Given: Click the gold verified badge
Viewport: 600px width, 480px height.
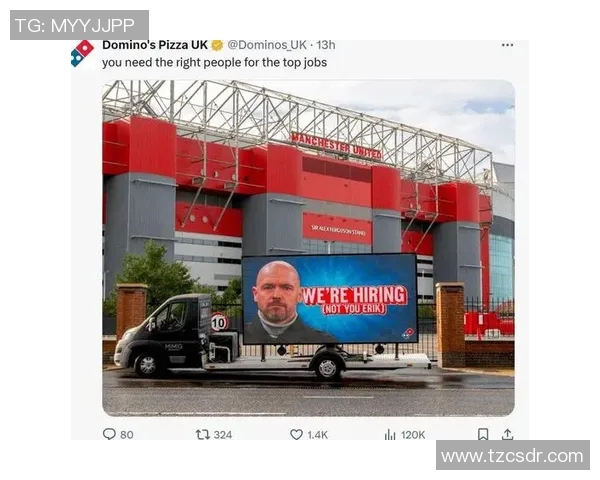Looking at the screenshot, I should [217, 45].
